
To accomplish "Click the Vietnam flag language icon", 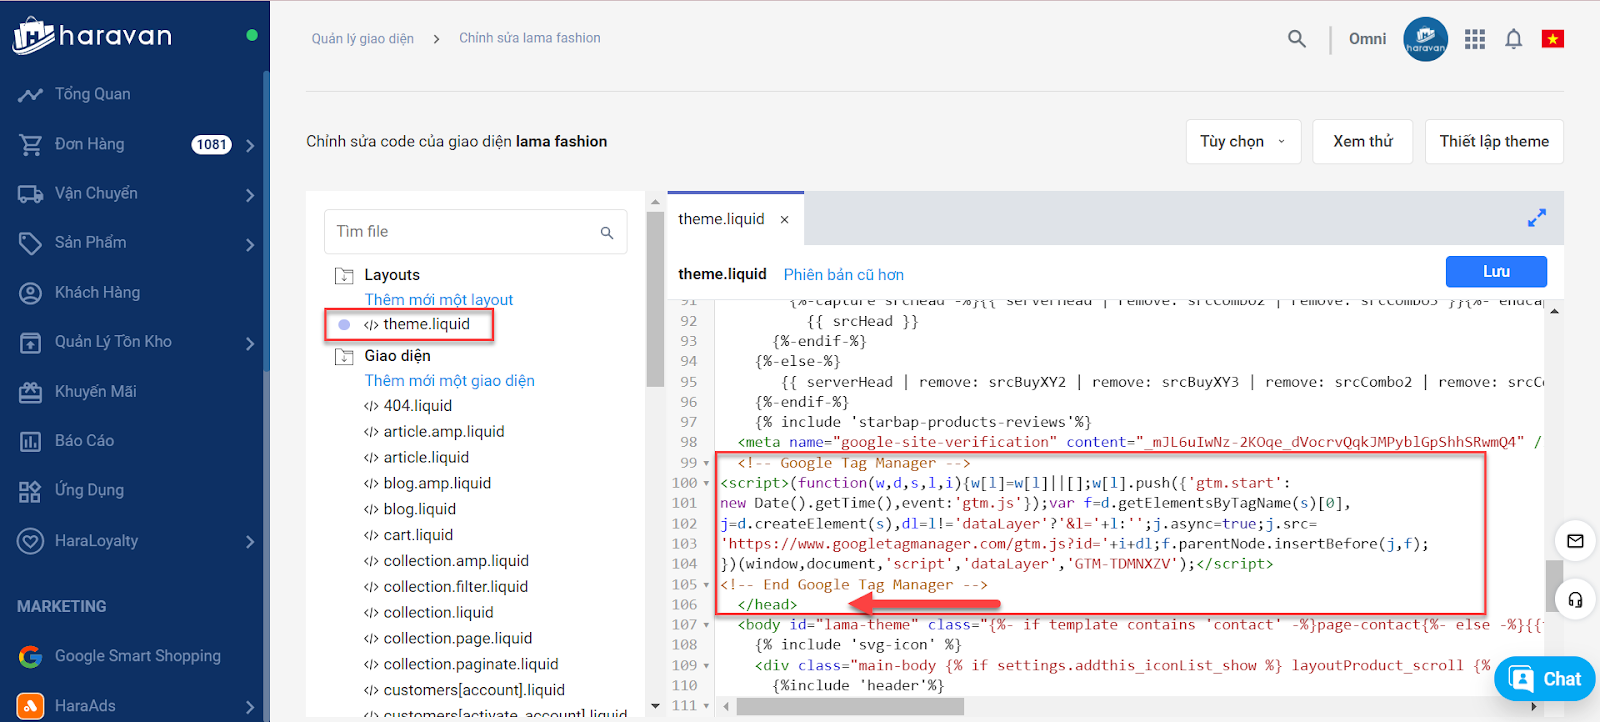I will click(x=1552, y=39).
